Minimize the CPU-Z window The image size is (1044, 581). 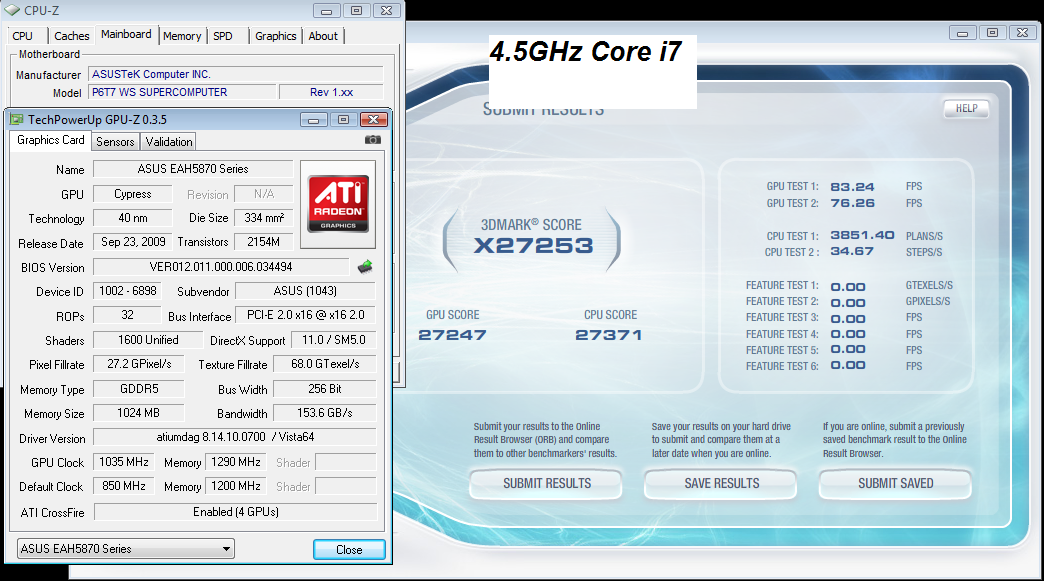point(326,11)
